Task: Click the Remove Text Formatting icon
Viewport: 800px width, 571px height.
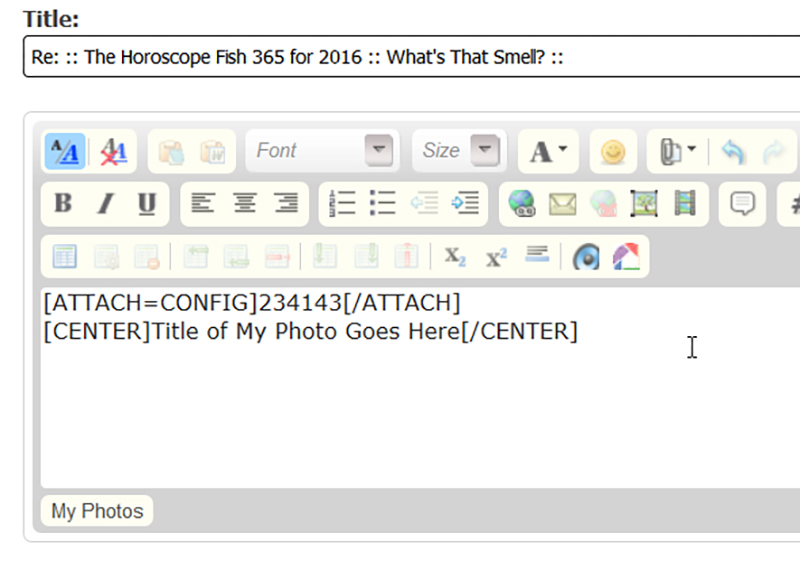Action: [114, 151]
